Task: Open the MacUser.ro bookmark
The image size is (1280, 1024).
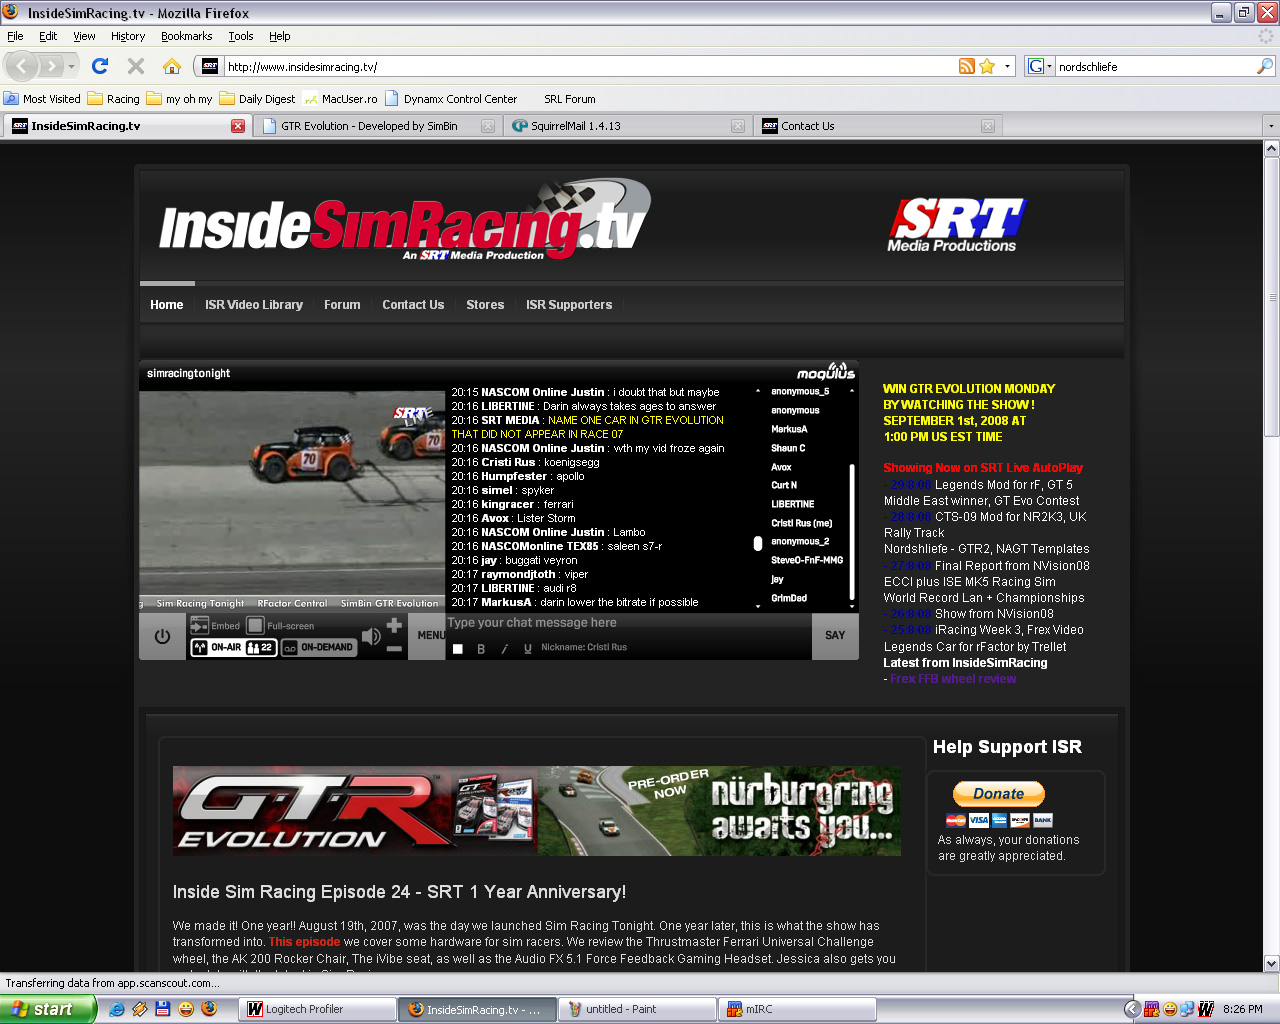Action: coord(340,99)
